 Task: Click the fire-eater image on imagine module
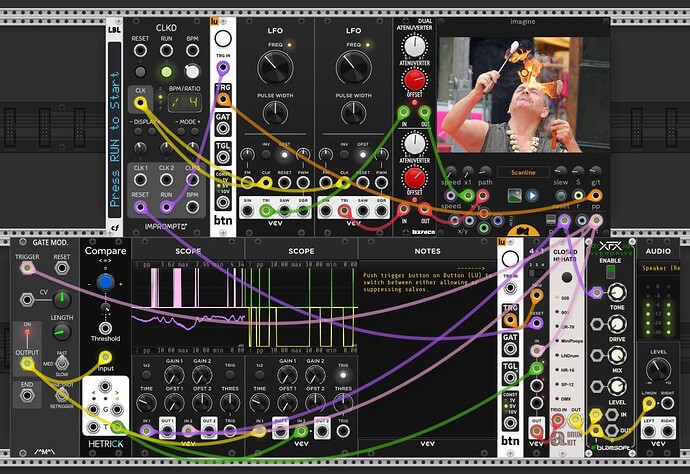click(x=524, y=95)
